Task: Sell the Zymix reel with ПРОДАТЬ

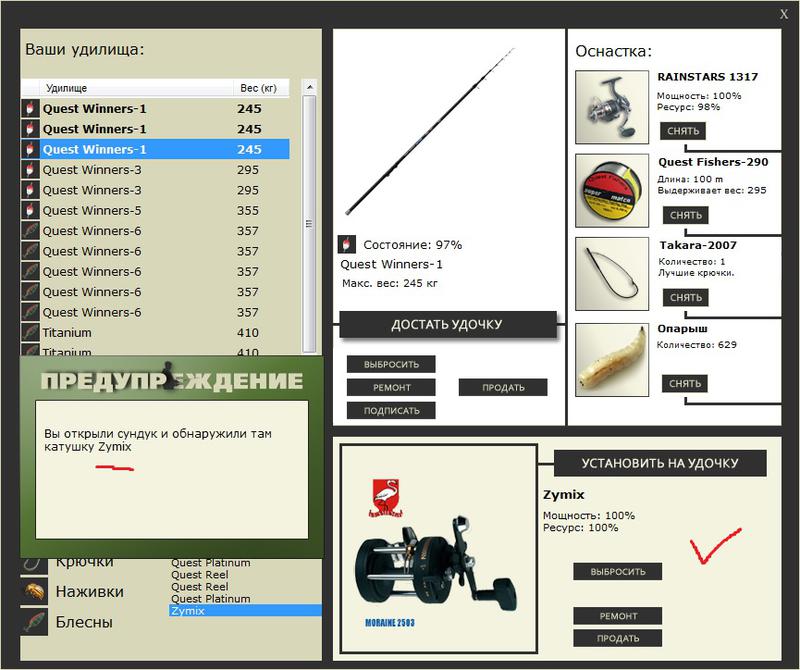Action: pyautogui.click(x=618, y=638)
